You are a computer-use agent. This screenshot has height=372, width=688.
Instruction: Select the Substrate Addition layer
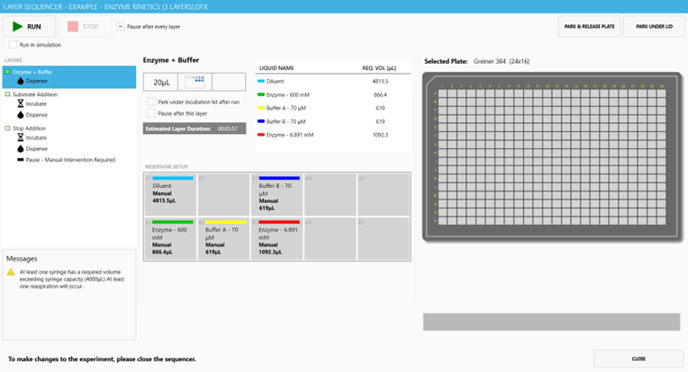[35, 94]
